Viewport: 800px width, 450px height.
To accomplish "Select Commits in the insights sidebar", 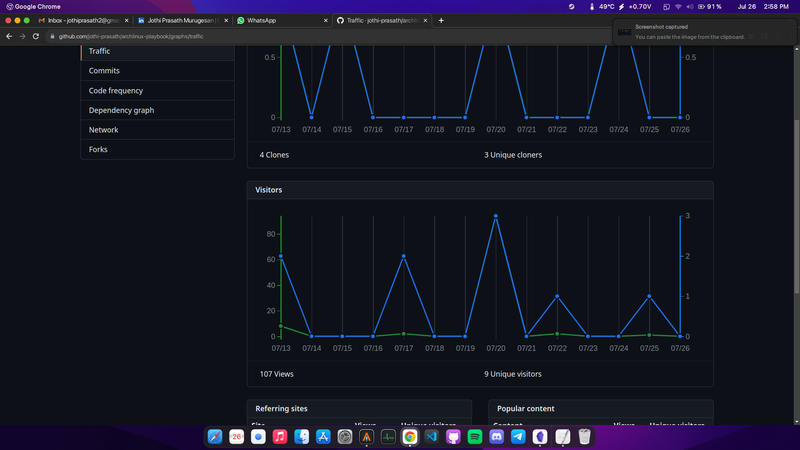I will (104, 71).
